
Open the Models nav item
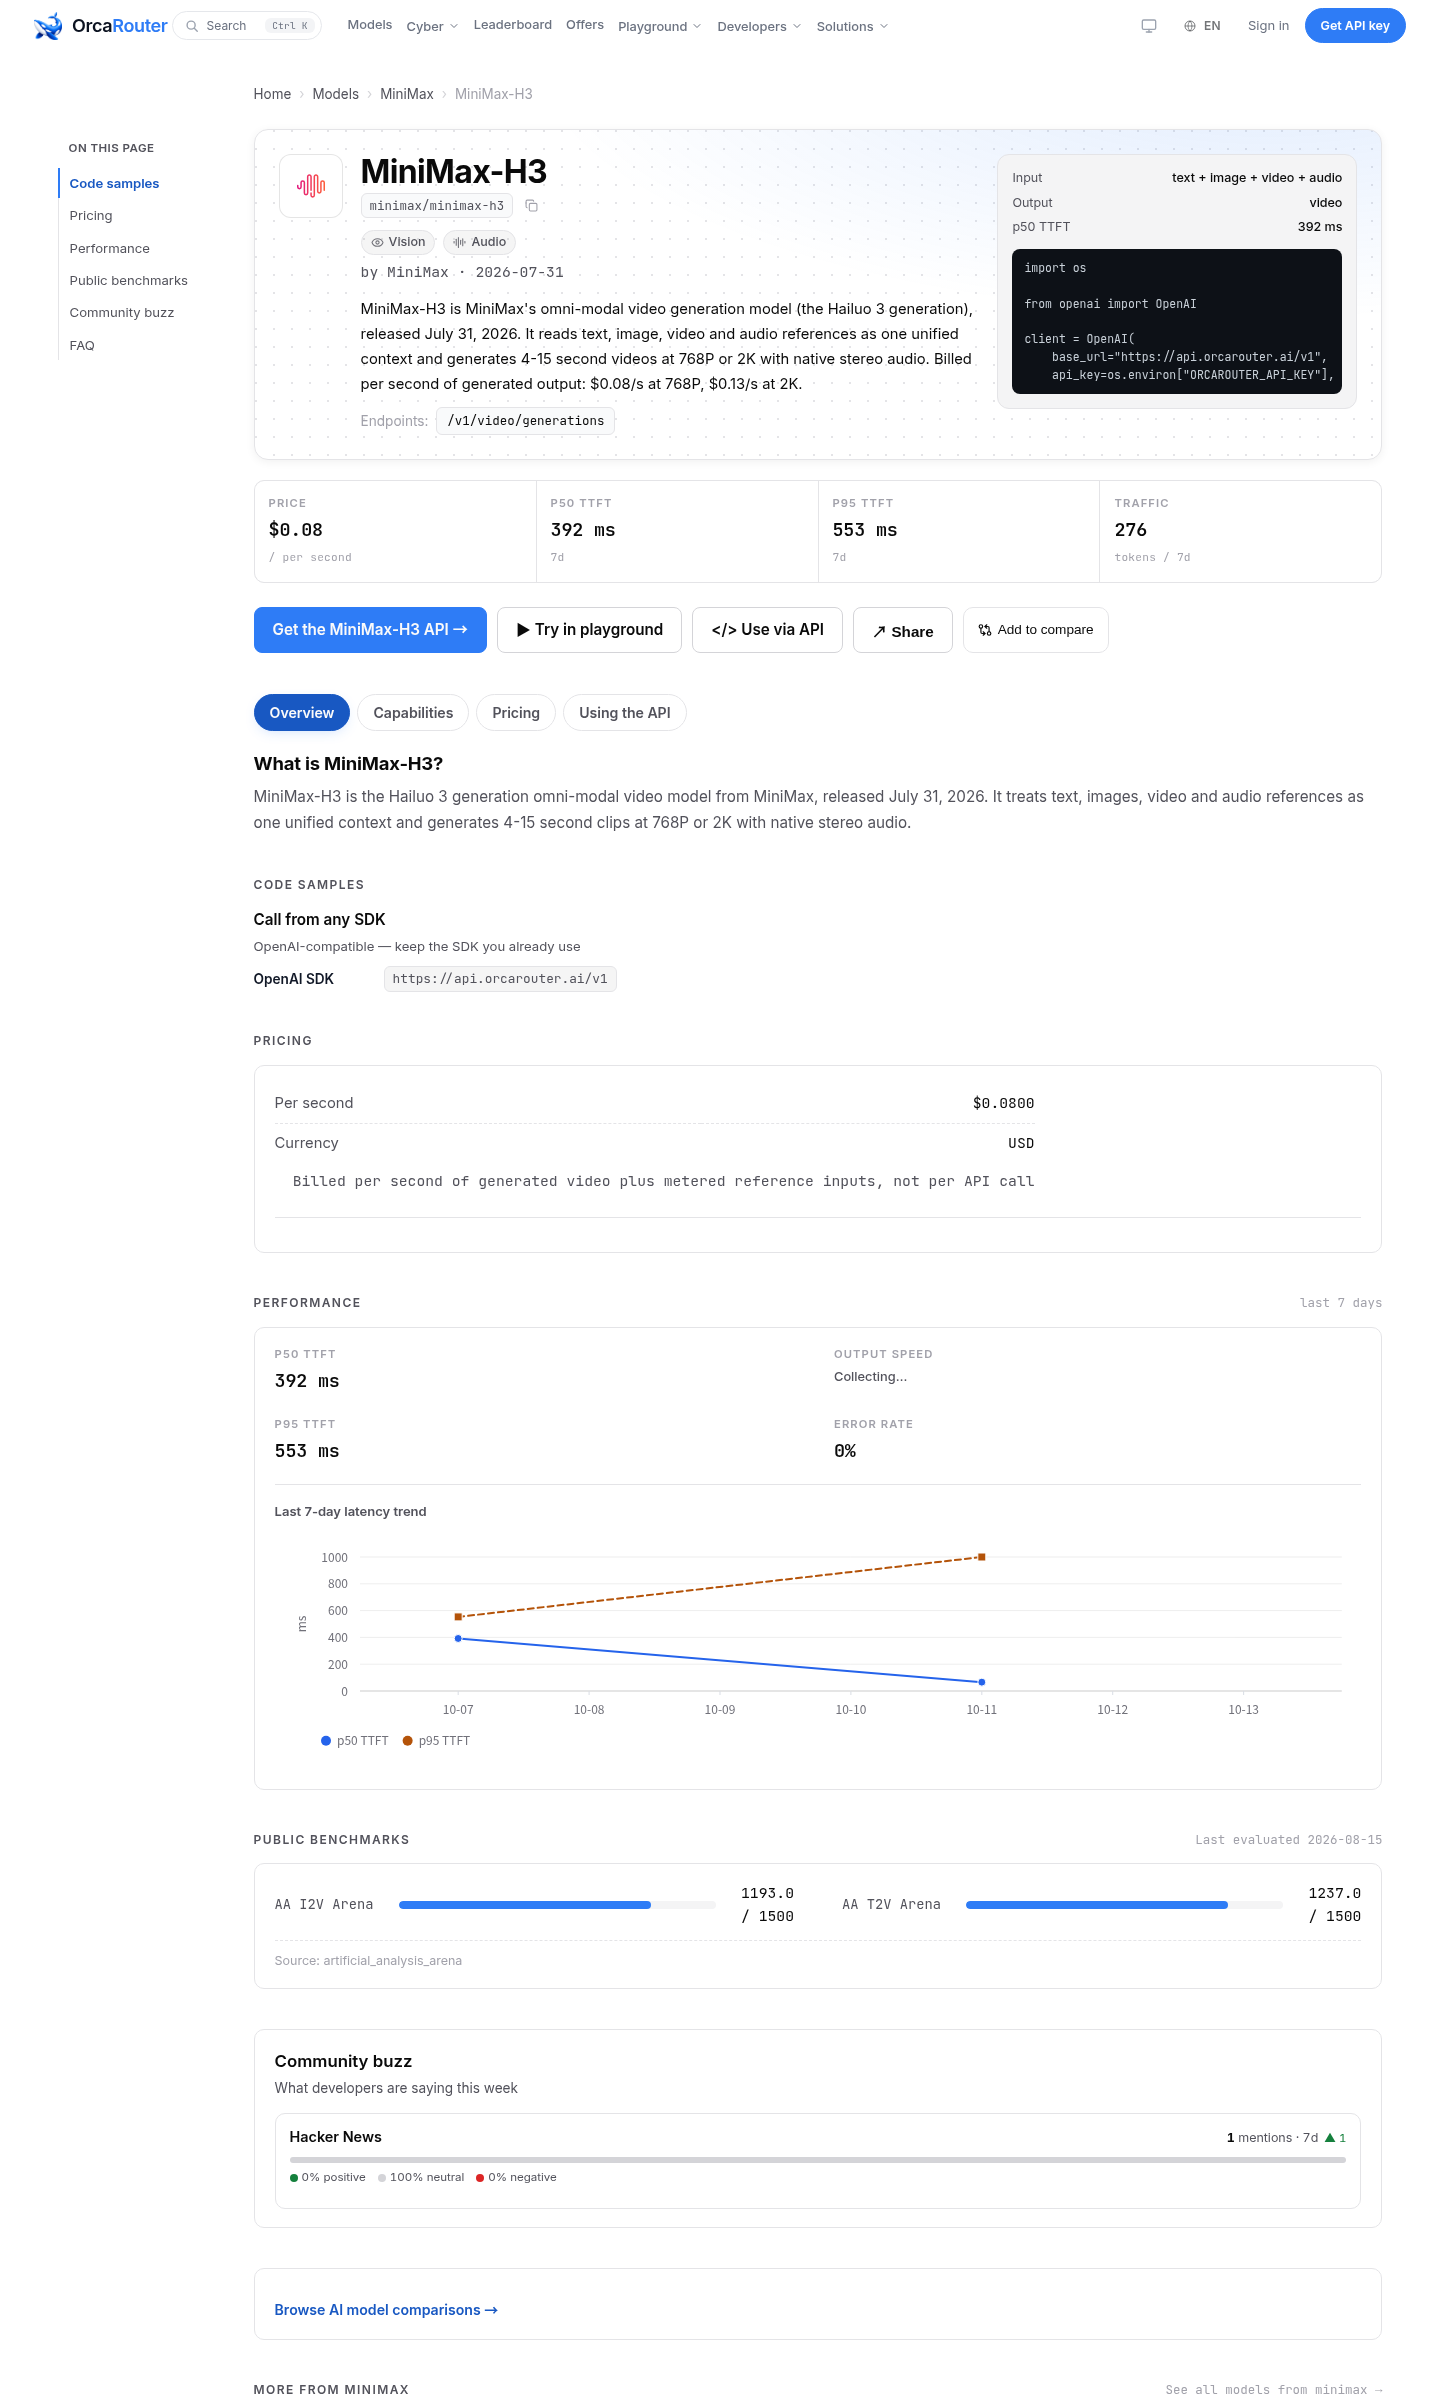pos(370,25)
